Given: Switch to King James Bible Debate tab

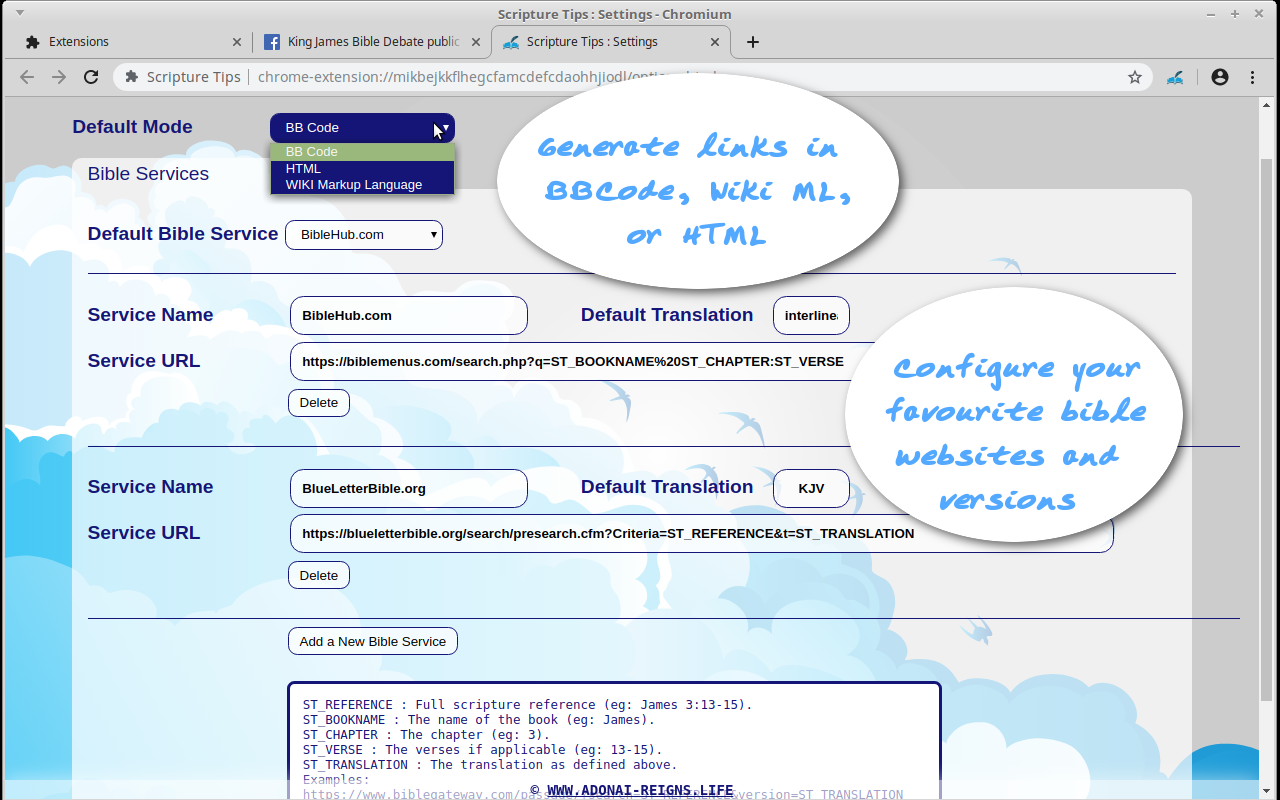Looking at the screenshot, I should tap(371, 42).
